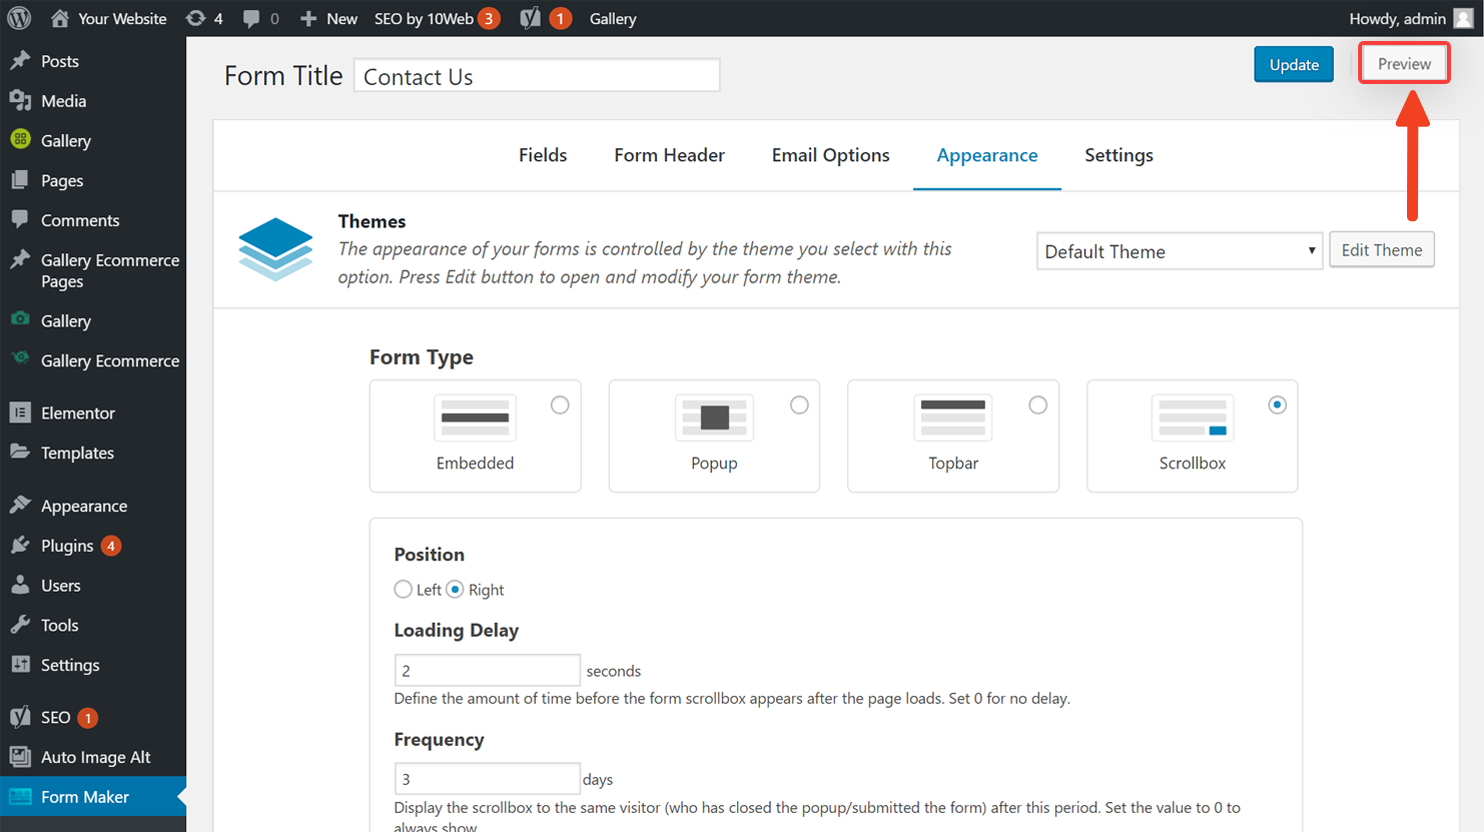Switch to the Email Options tab
The image size is (1484, 832).
[x=831, y=155]
